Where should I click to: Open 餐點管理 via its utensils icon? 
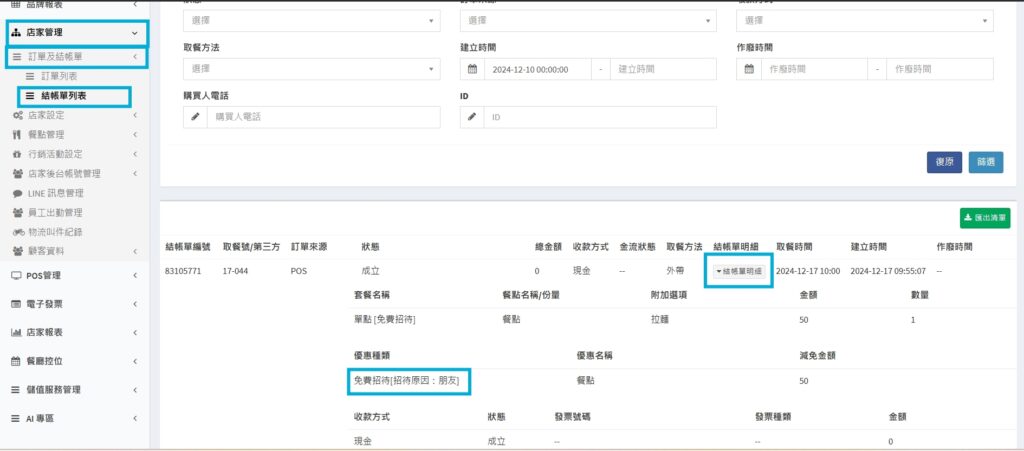[x=17, y=135]
